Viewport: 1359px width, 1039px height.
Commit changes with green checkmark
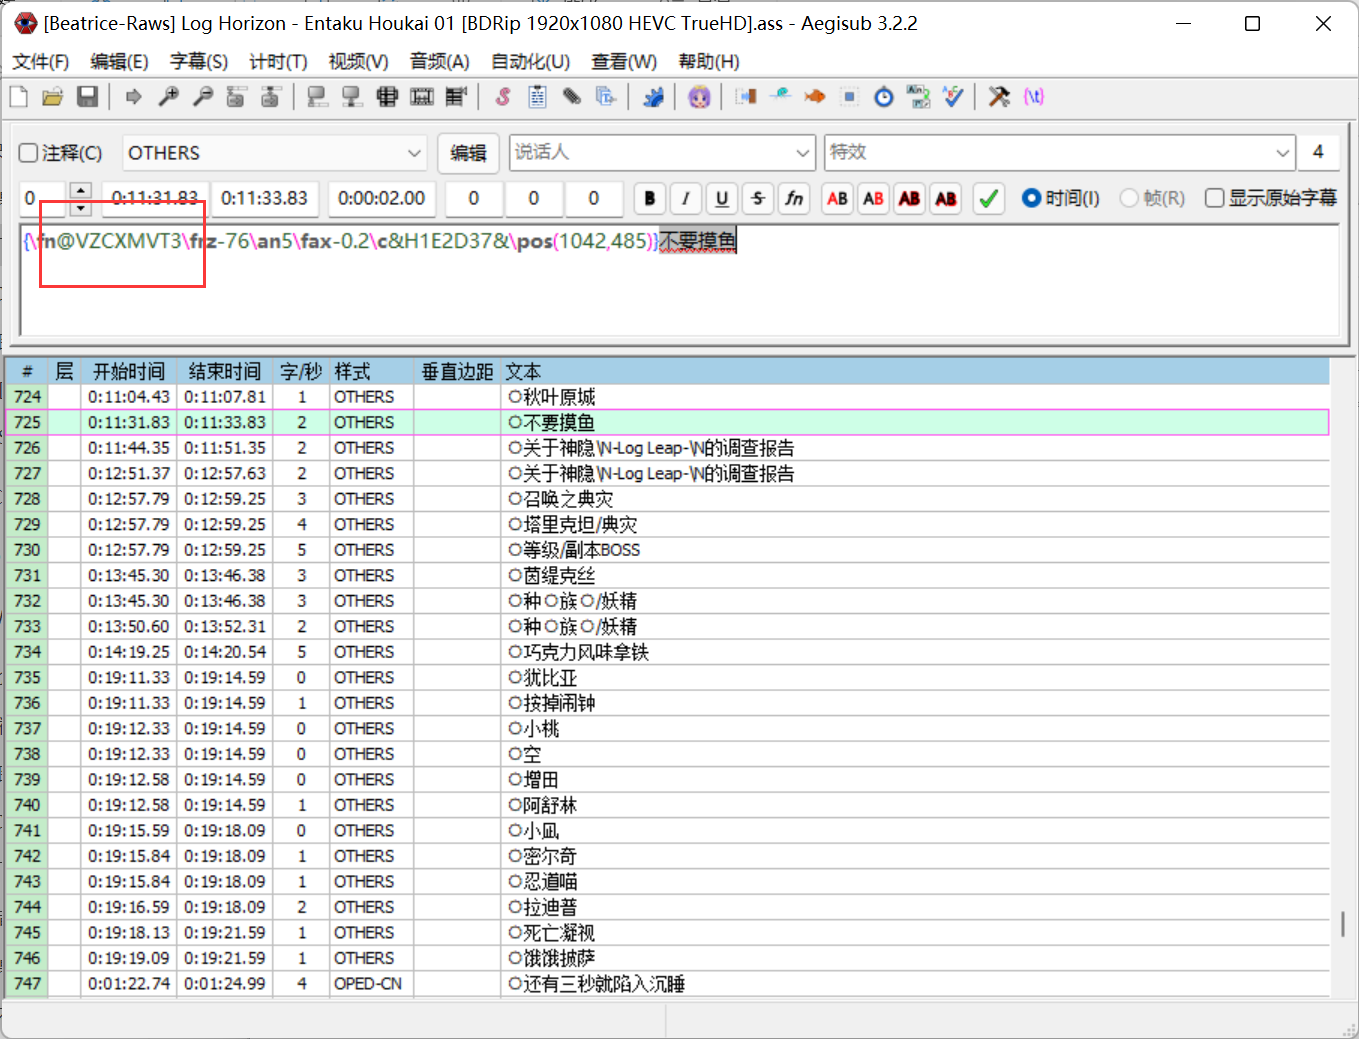(x=989, y=198)
